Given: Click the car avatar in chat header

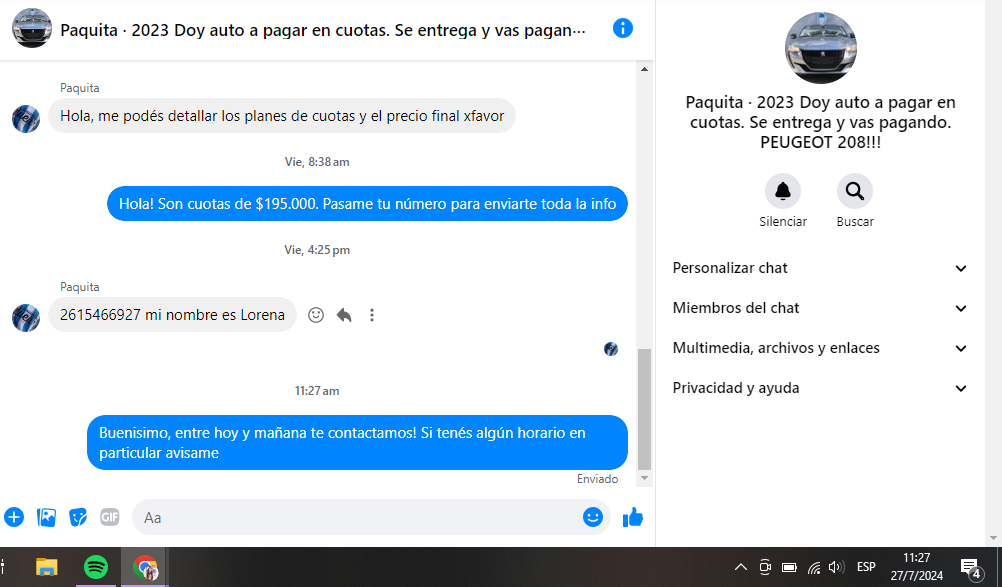Looking at the screenshot, I should 31,28.
